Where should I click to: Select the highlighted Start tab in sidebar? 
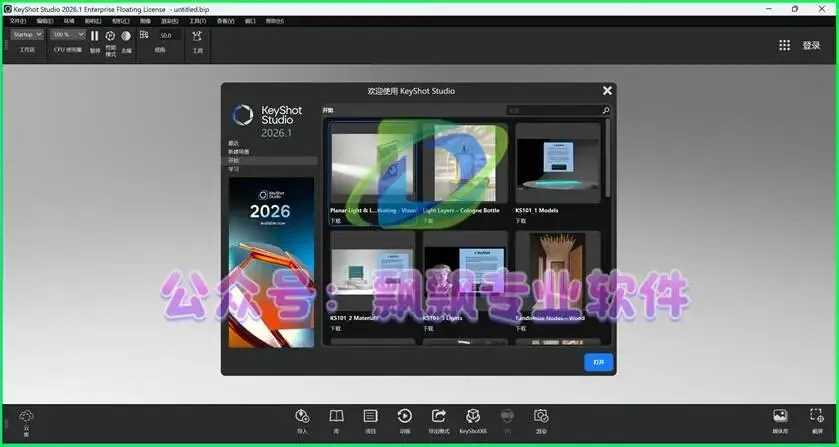(272, 161)
